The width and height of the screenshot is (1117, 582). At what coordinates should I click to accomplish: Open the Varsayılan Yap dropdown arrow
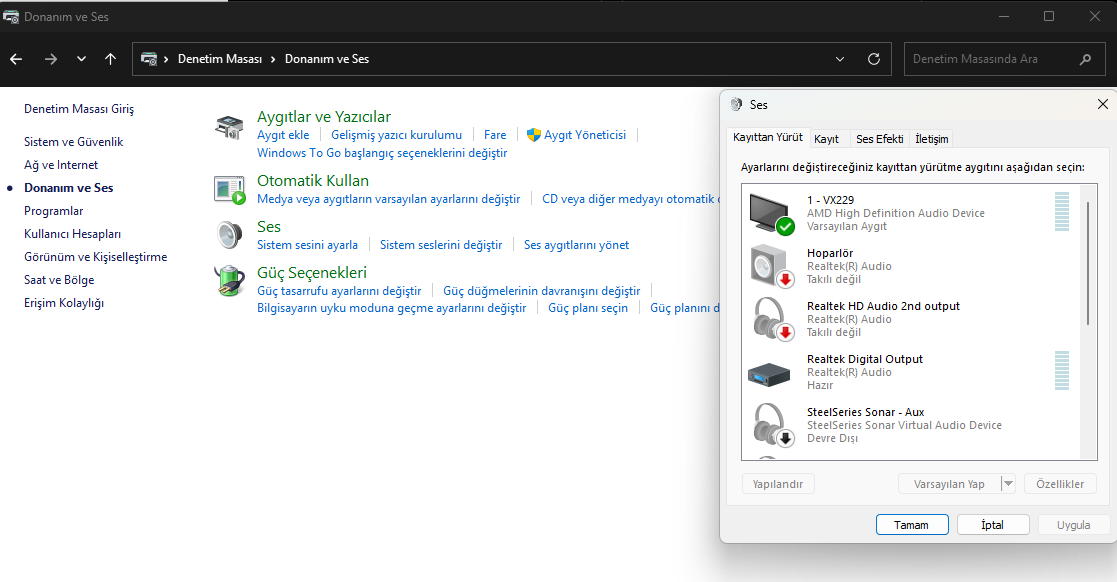pos(1008,484)
